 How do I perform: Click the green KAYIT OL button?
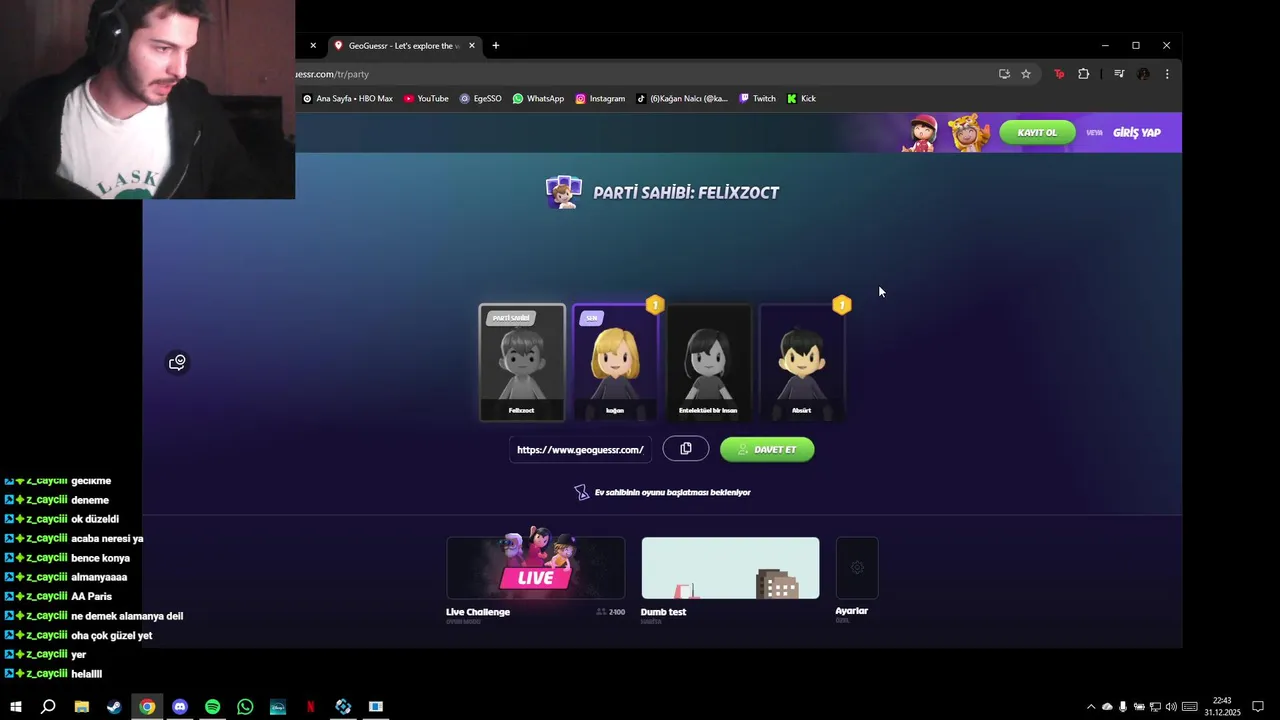[x=1037, y=132]
